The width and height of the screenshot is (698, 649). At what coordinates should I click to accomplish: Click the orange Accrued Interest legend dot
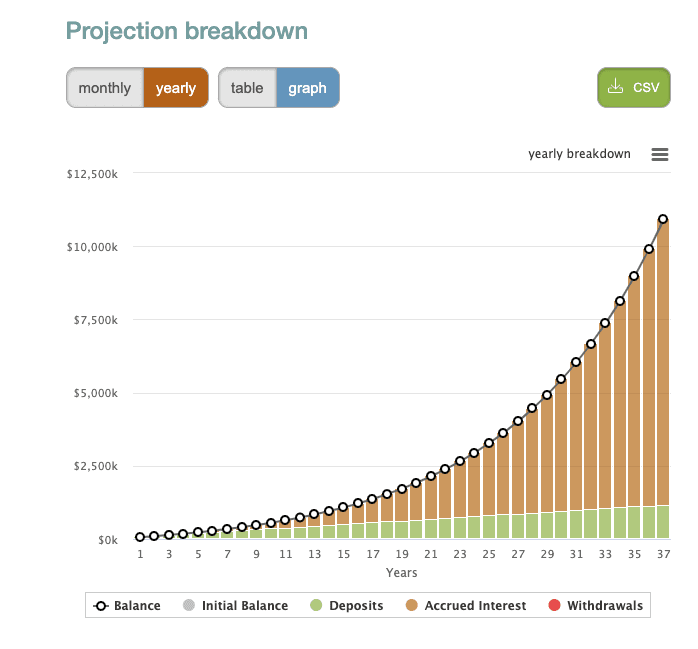point(411,606)
